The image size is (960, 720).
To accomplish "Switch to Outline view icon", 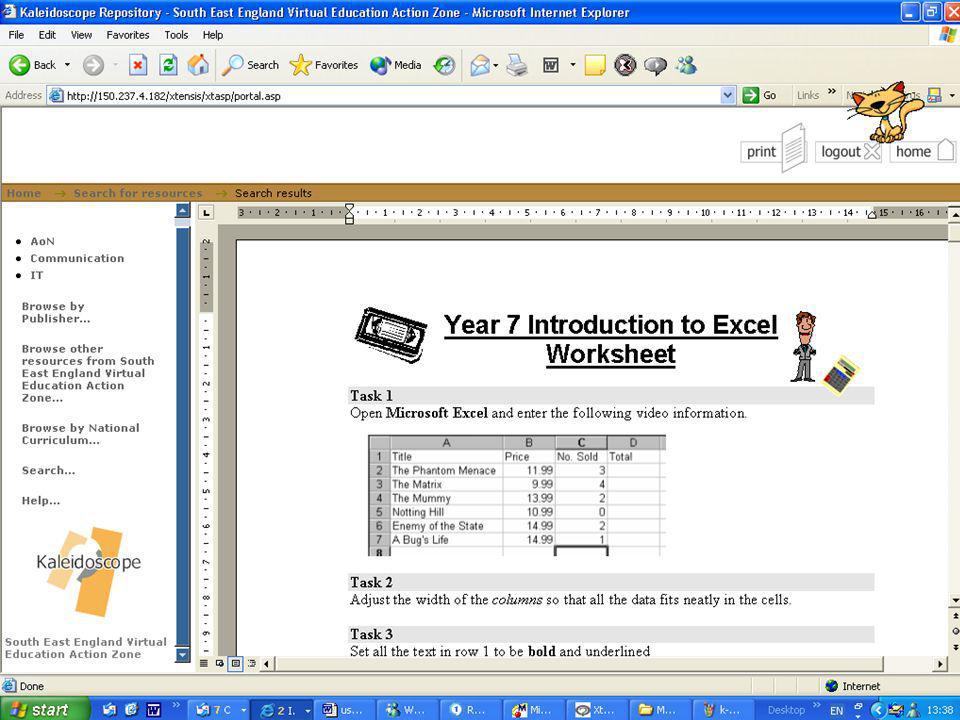I will [251, 664].
